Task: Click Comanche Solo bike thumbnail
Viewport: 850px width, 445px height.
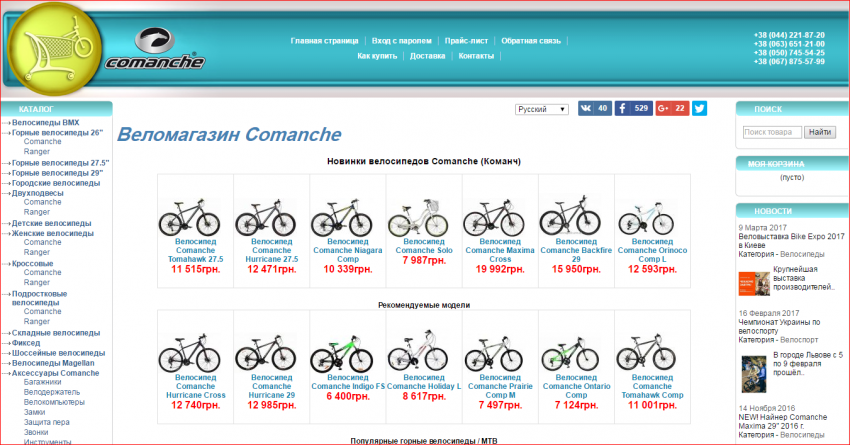Action: point(418,218)
